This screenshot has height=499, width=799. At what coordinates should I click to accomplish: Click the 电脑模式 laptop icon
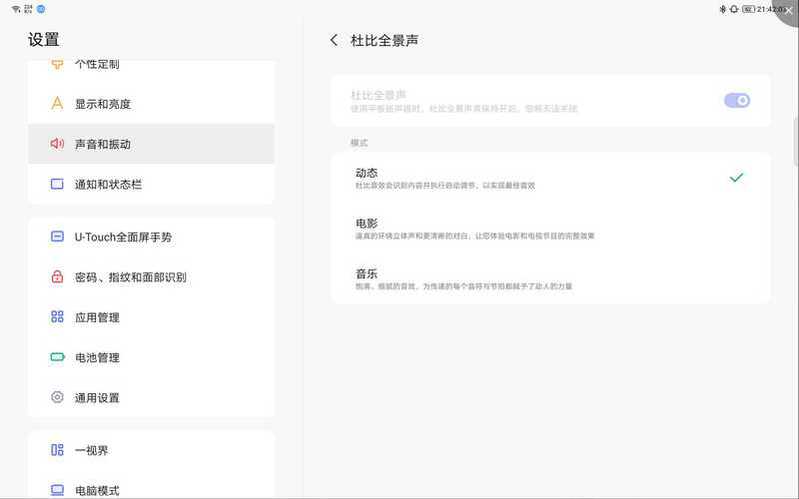(57, 489)
